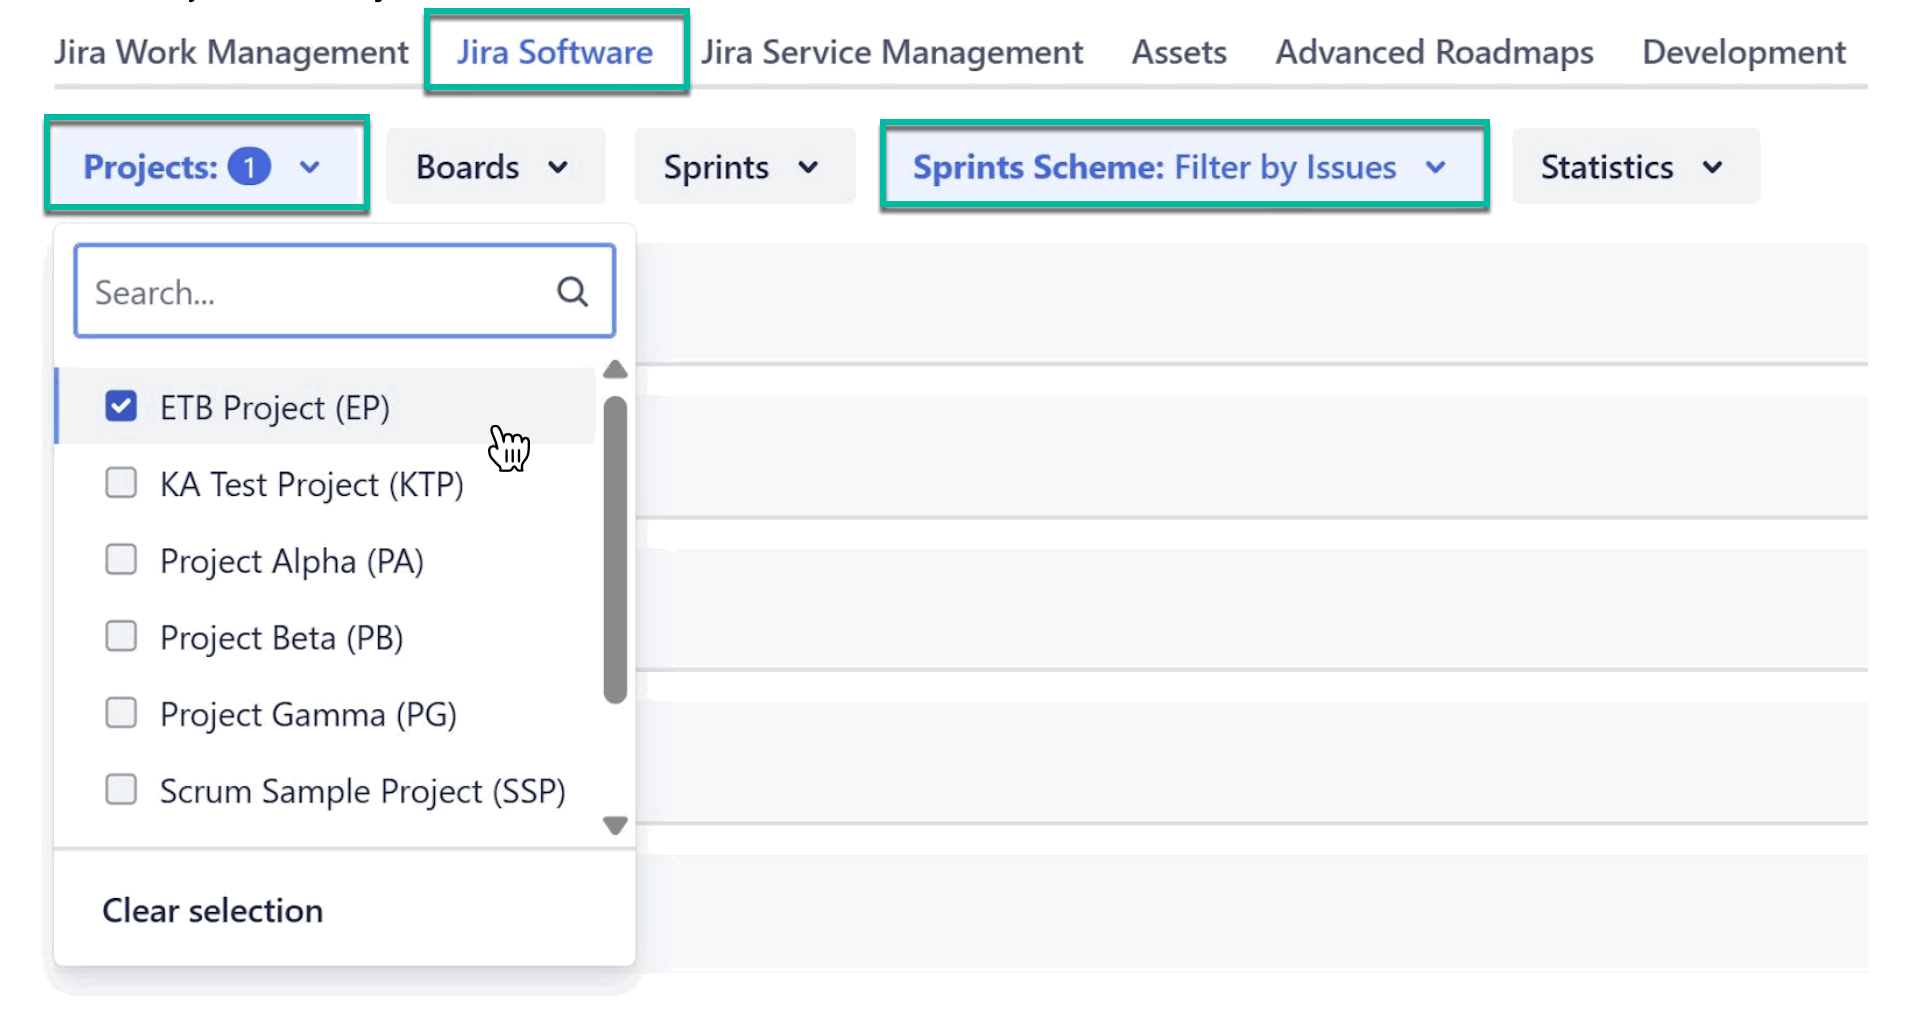Viewport: 1918px width, 1022px height.
Task: Switch to the Advanced Roadmaps tab
Action: tap(1433, 52)
